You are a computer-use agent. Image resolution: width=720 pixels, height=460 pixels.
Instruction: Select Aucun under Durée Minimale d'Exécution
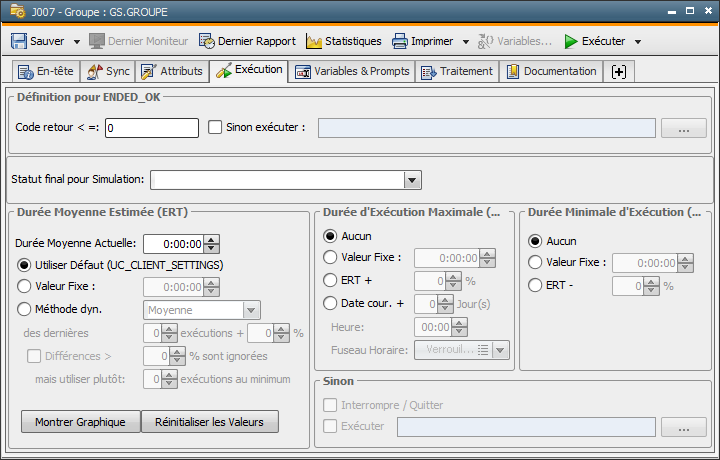click(535, 241)
